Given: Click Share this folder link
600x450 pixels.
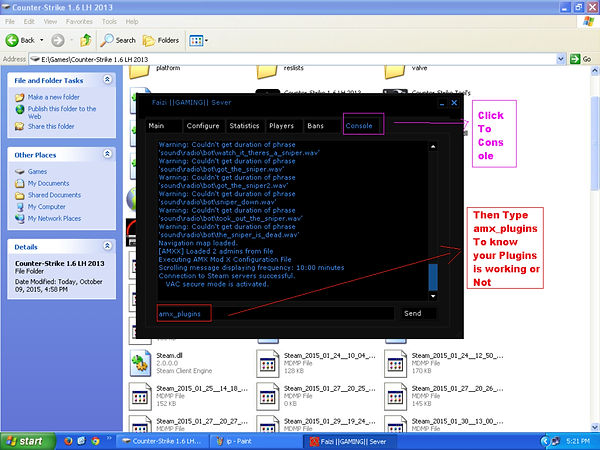Looking at the screenshot, I should coord(51,126).
